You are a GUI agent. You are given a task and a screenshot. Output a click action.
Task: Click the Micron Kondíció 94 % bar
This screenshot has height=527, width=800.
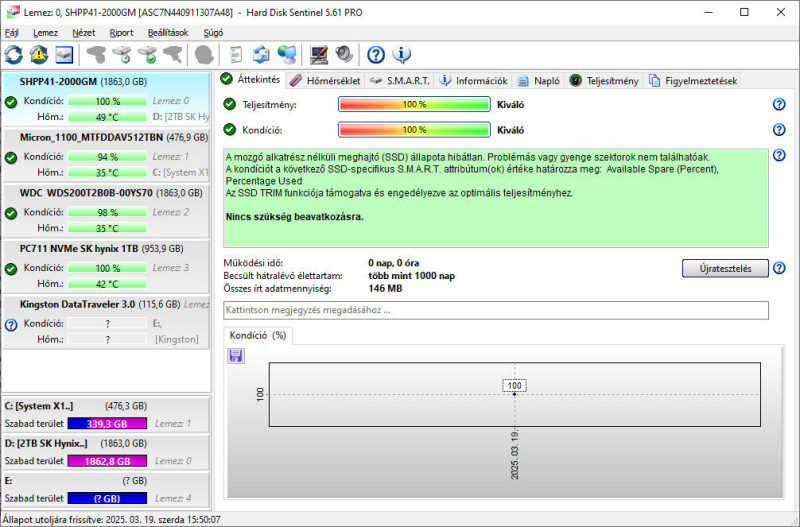coord(107,157)
